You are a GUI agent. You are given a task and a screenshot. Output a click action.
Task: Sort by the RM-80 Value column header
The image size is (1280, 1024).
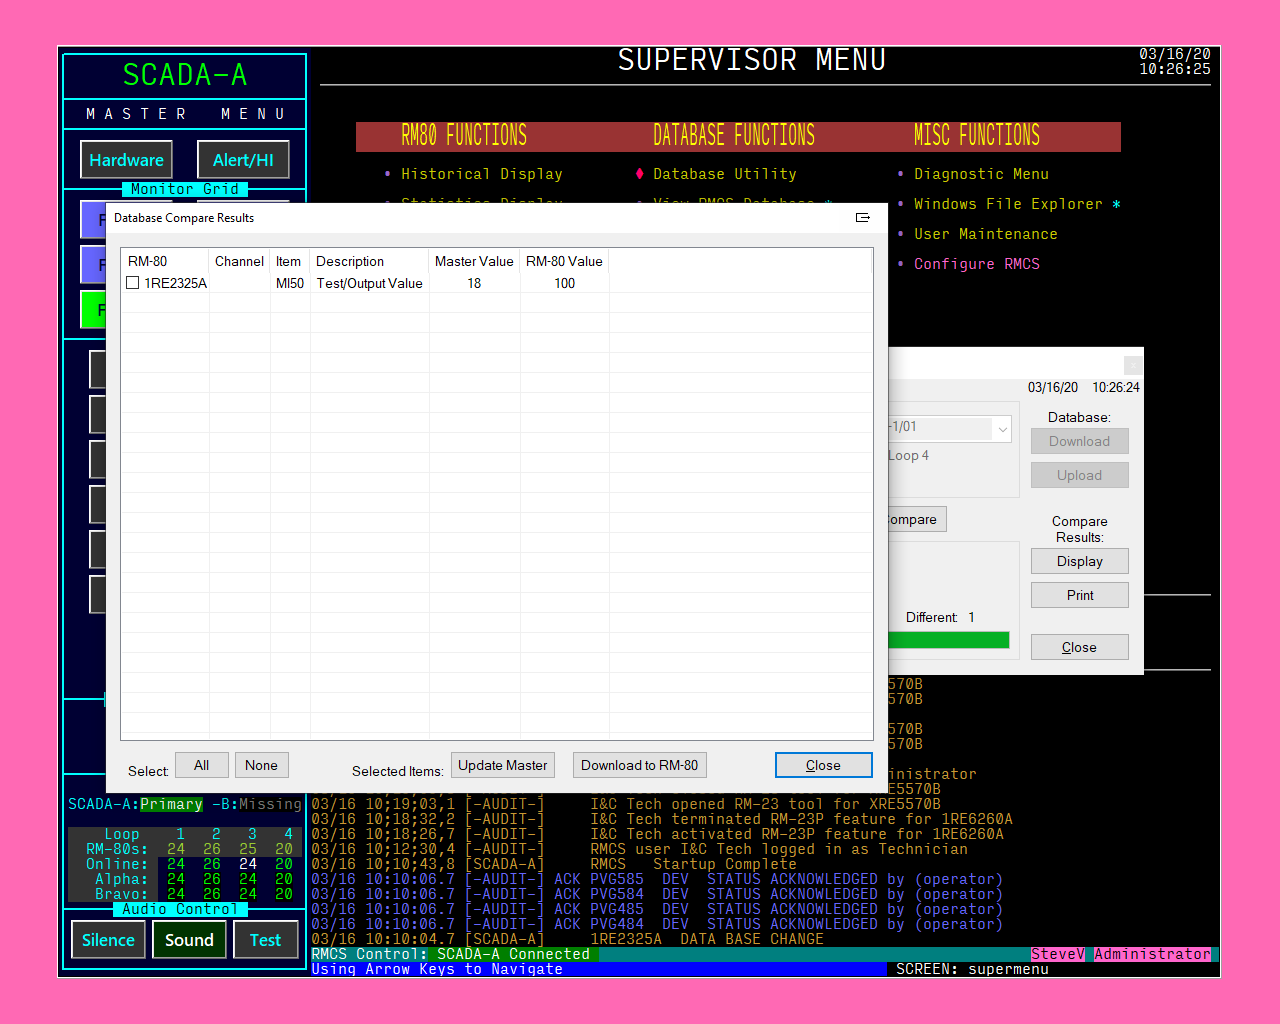(x=564, y=262)
